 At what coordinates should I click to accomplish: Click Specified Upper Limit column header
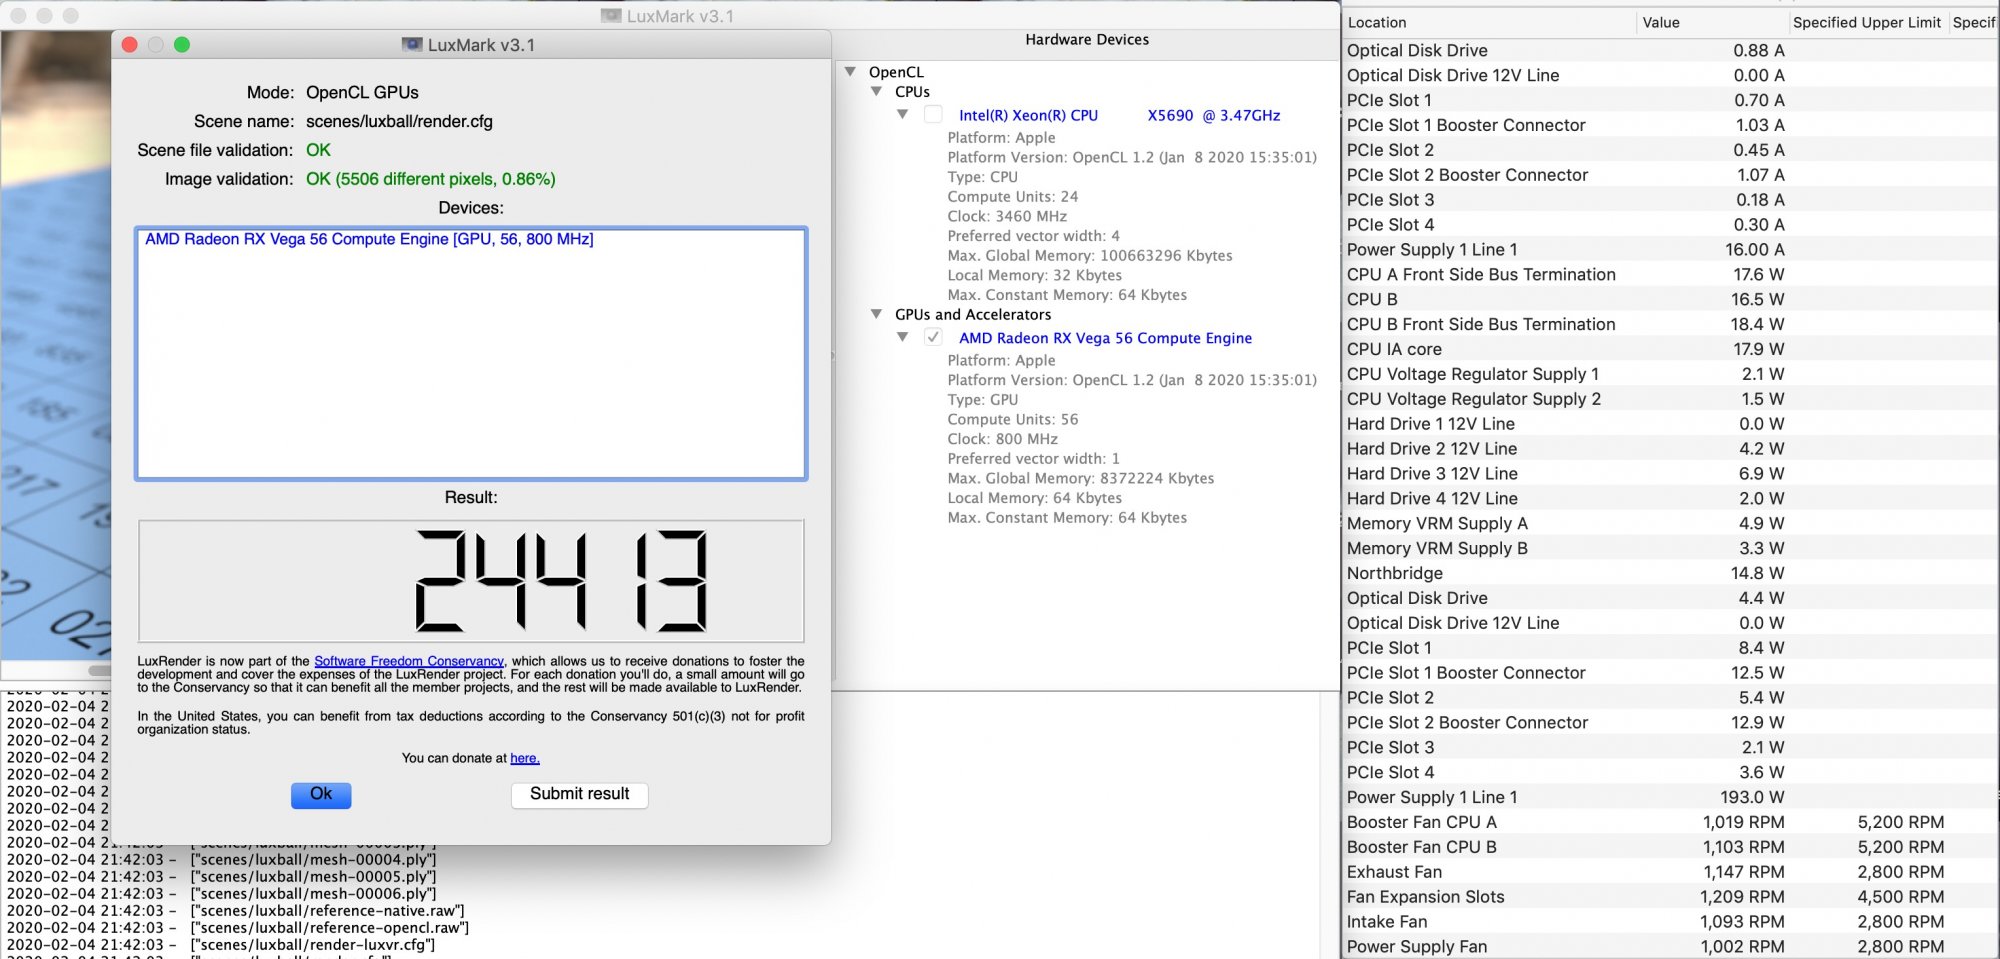click(1866, 22)
